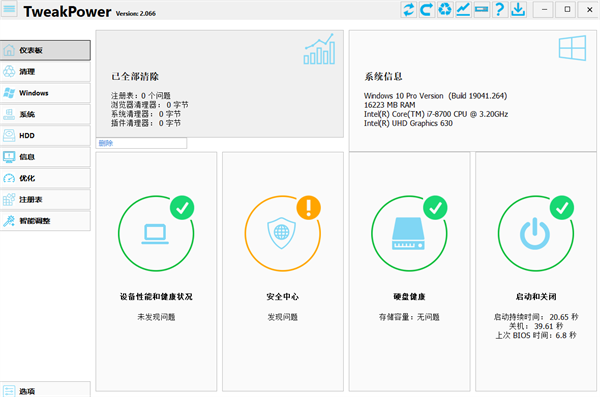The image size is (600, 397).
Task: Click the TweakPower title text
Action: coord(67,11)
